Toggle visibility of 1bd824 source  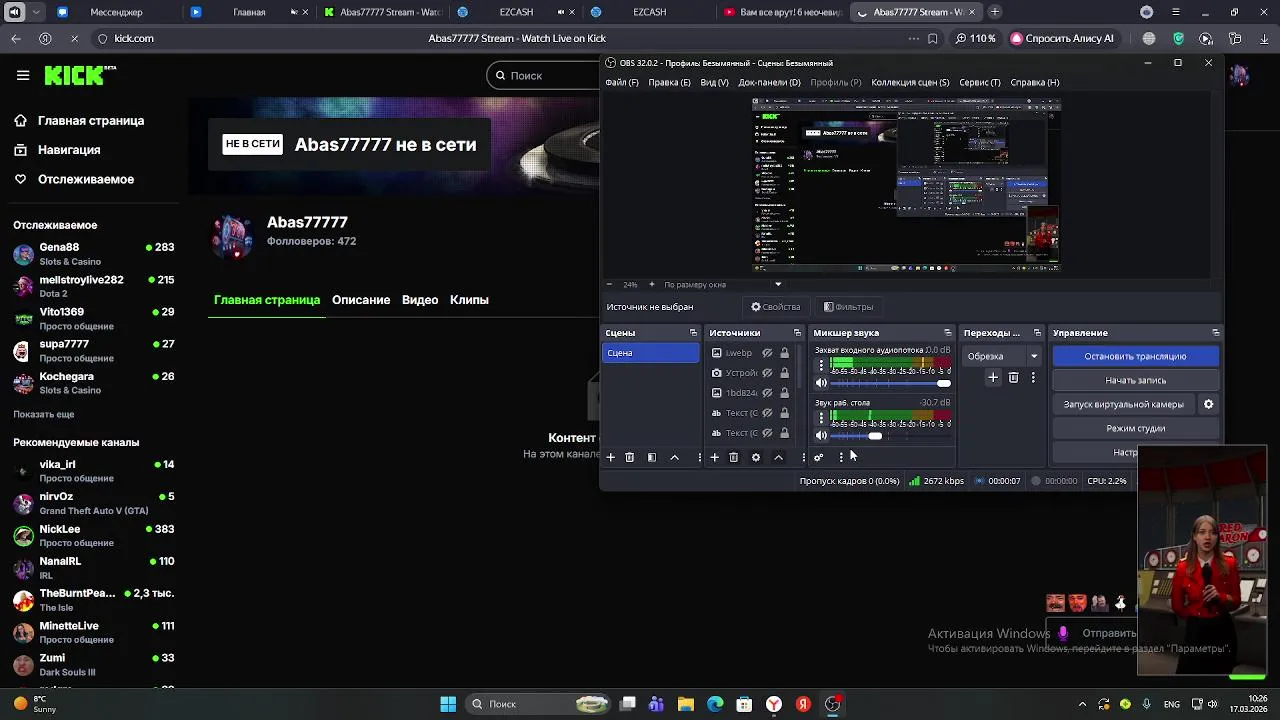pos(767,393)
